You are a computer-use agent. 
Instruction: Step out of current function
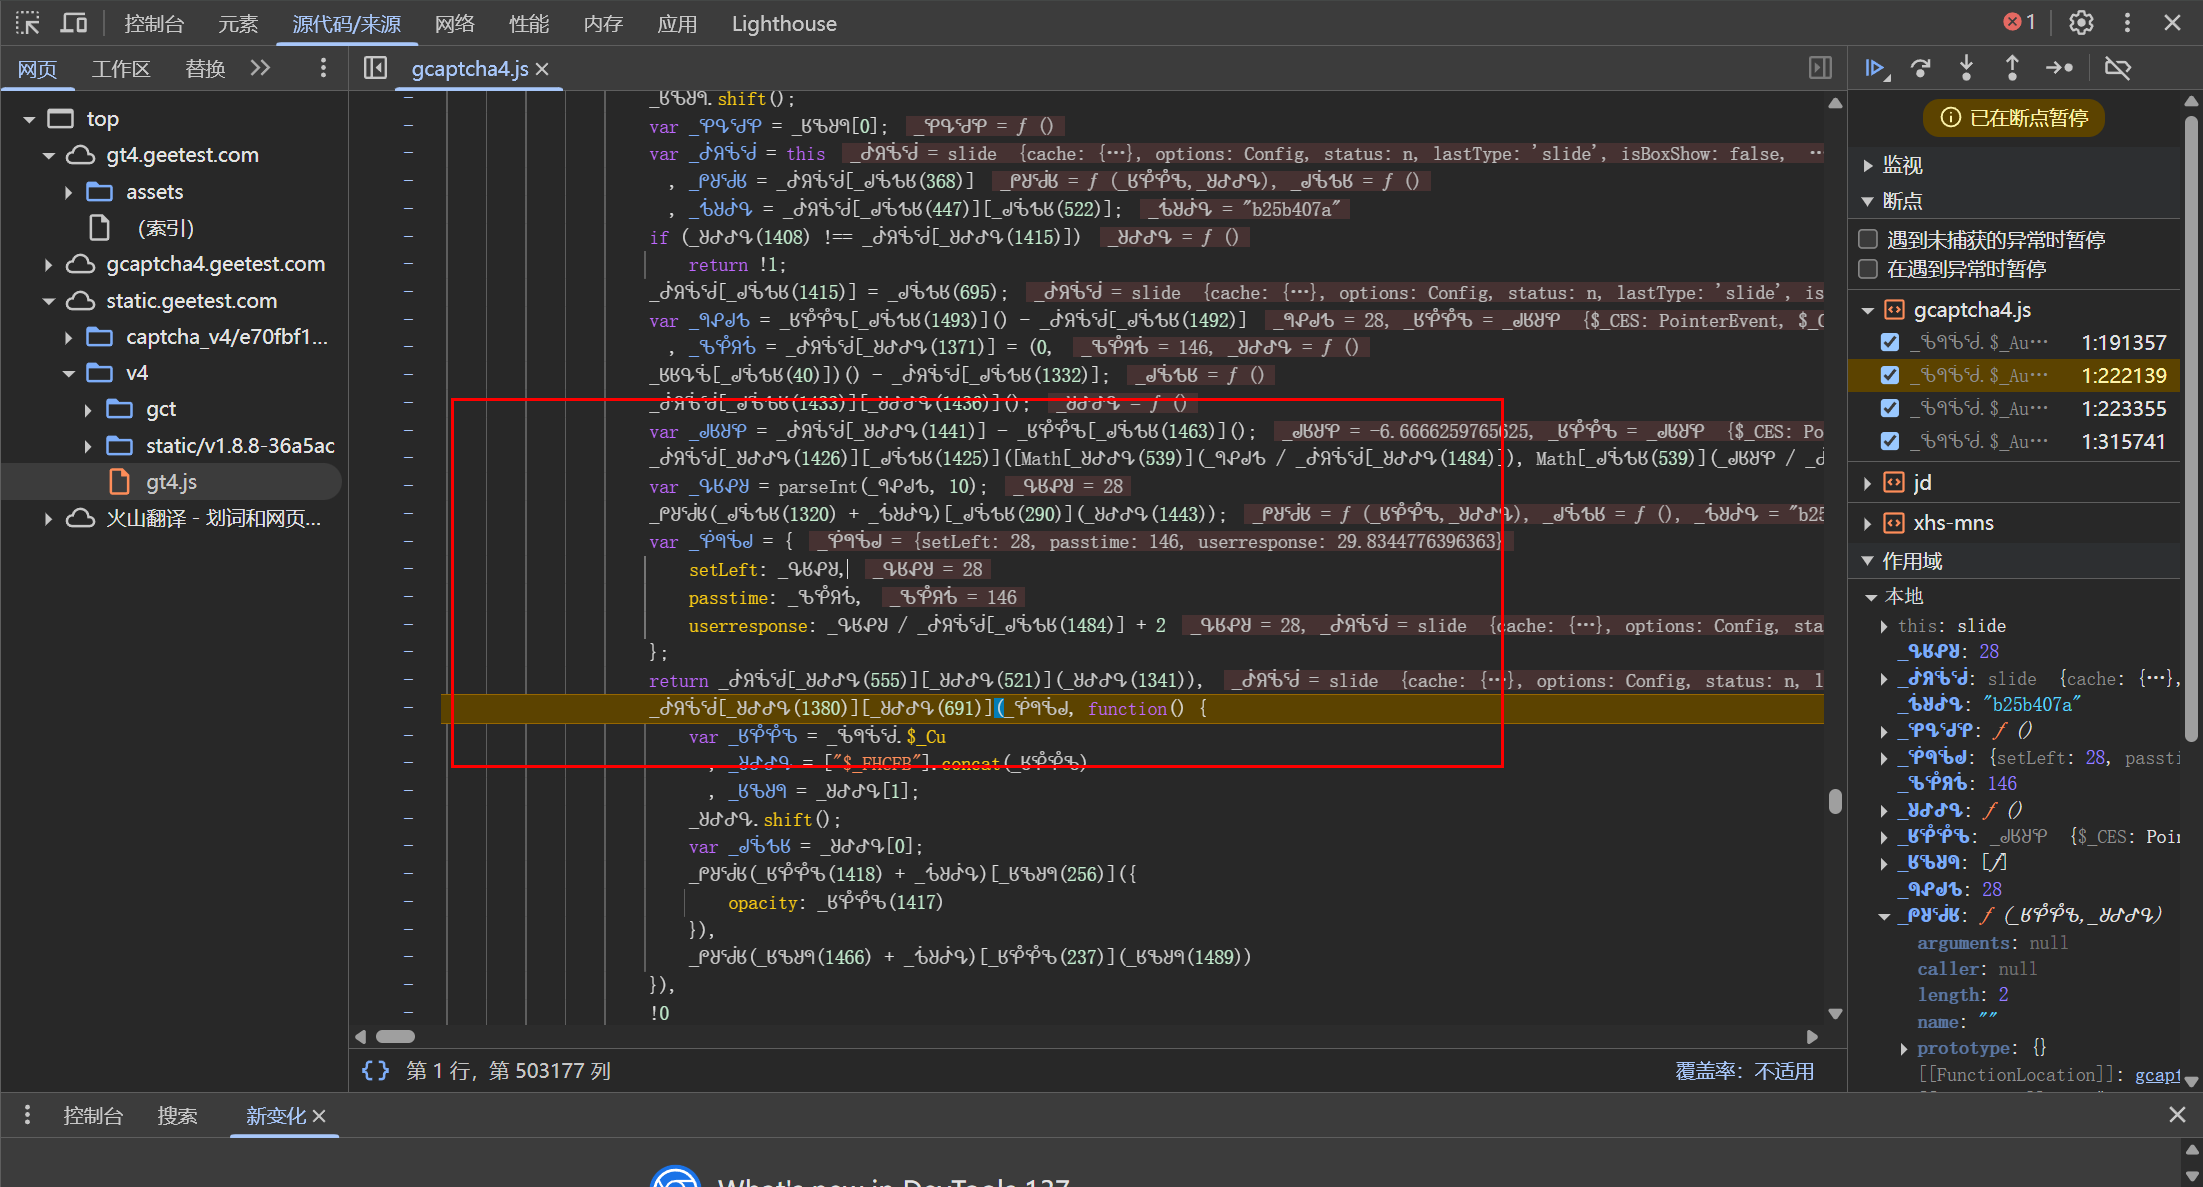coord(2012,68)
